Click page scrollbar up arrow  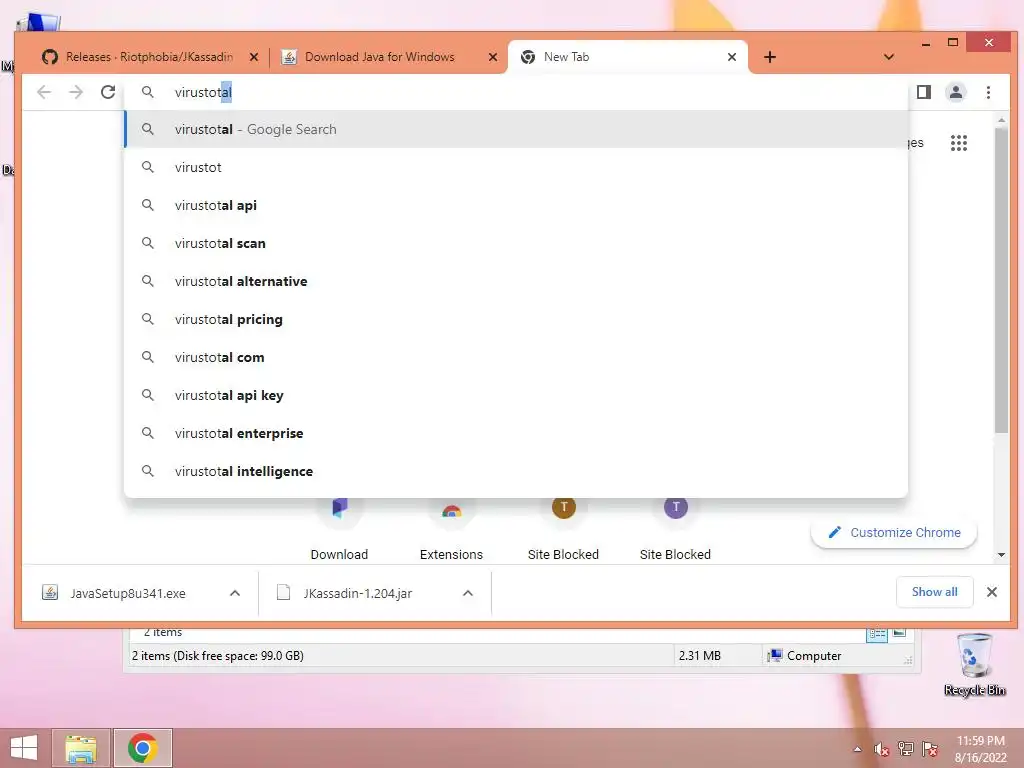[1001, 121]
